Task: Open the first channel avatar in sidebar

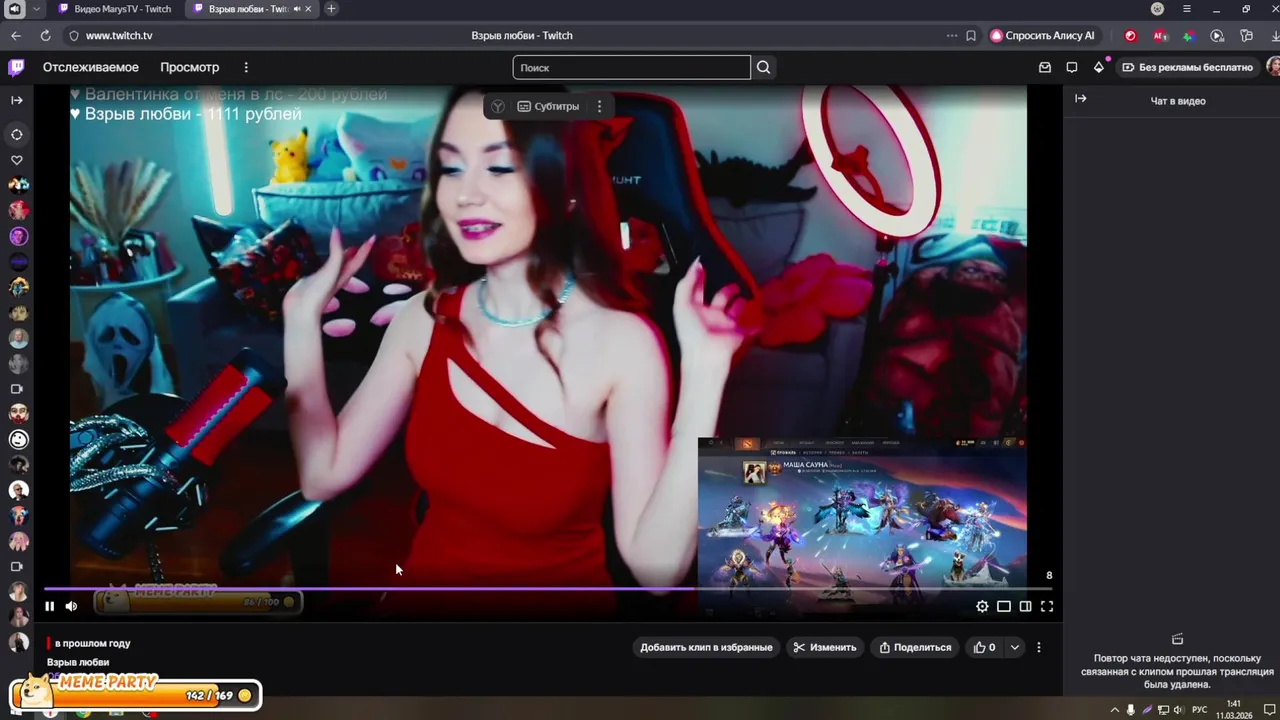Action: (x=18, y=185)
